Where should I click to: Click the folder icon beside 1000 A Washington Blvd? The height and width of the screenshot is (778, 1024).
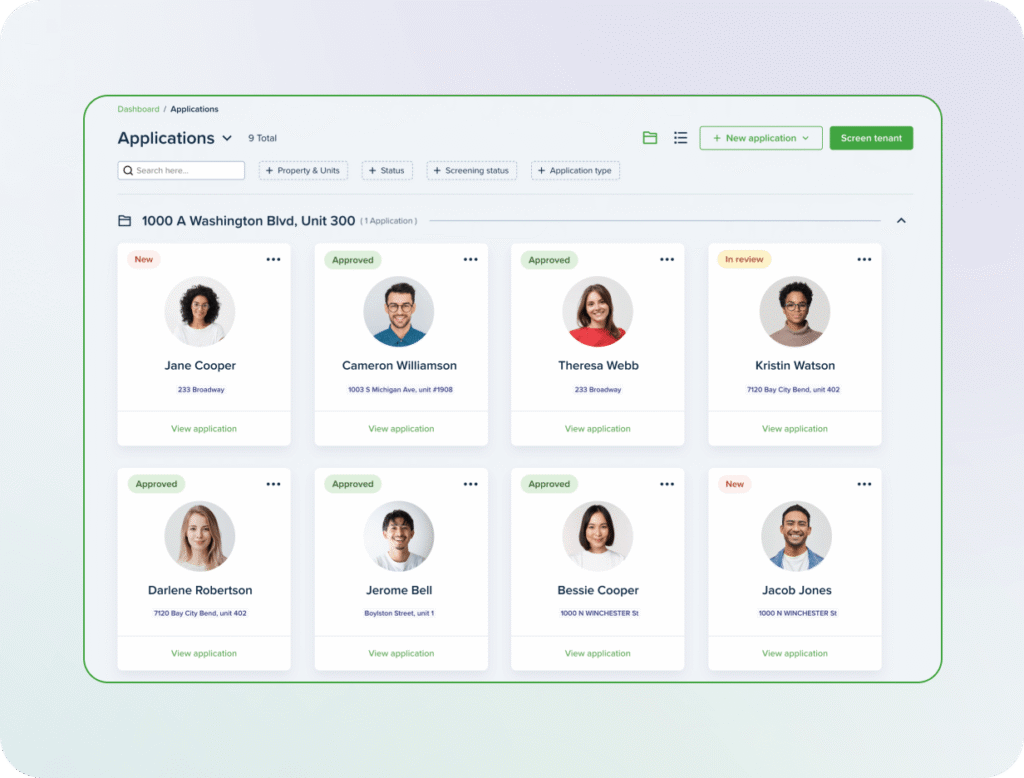125,221
